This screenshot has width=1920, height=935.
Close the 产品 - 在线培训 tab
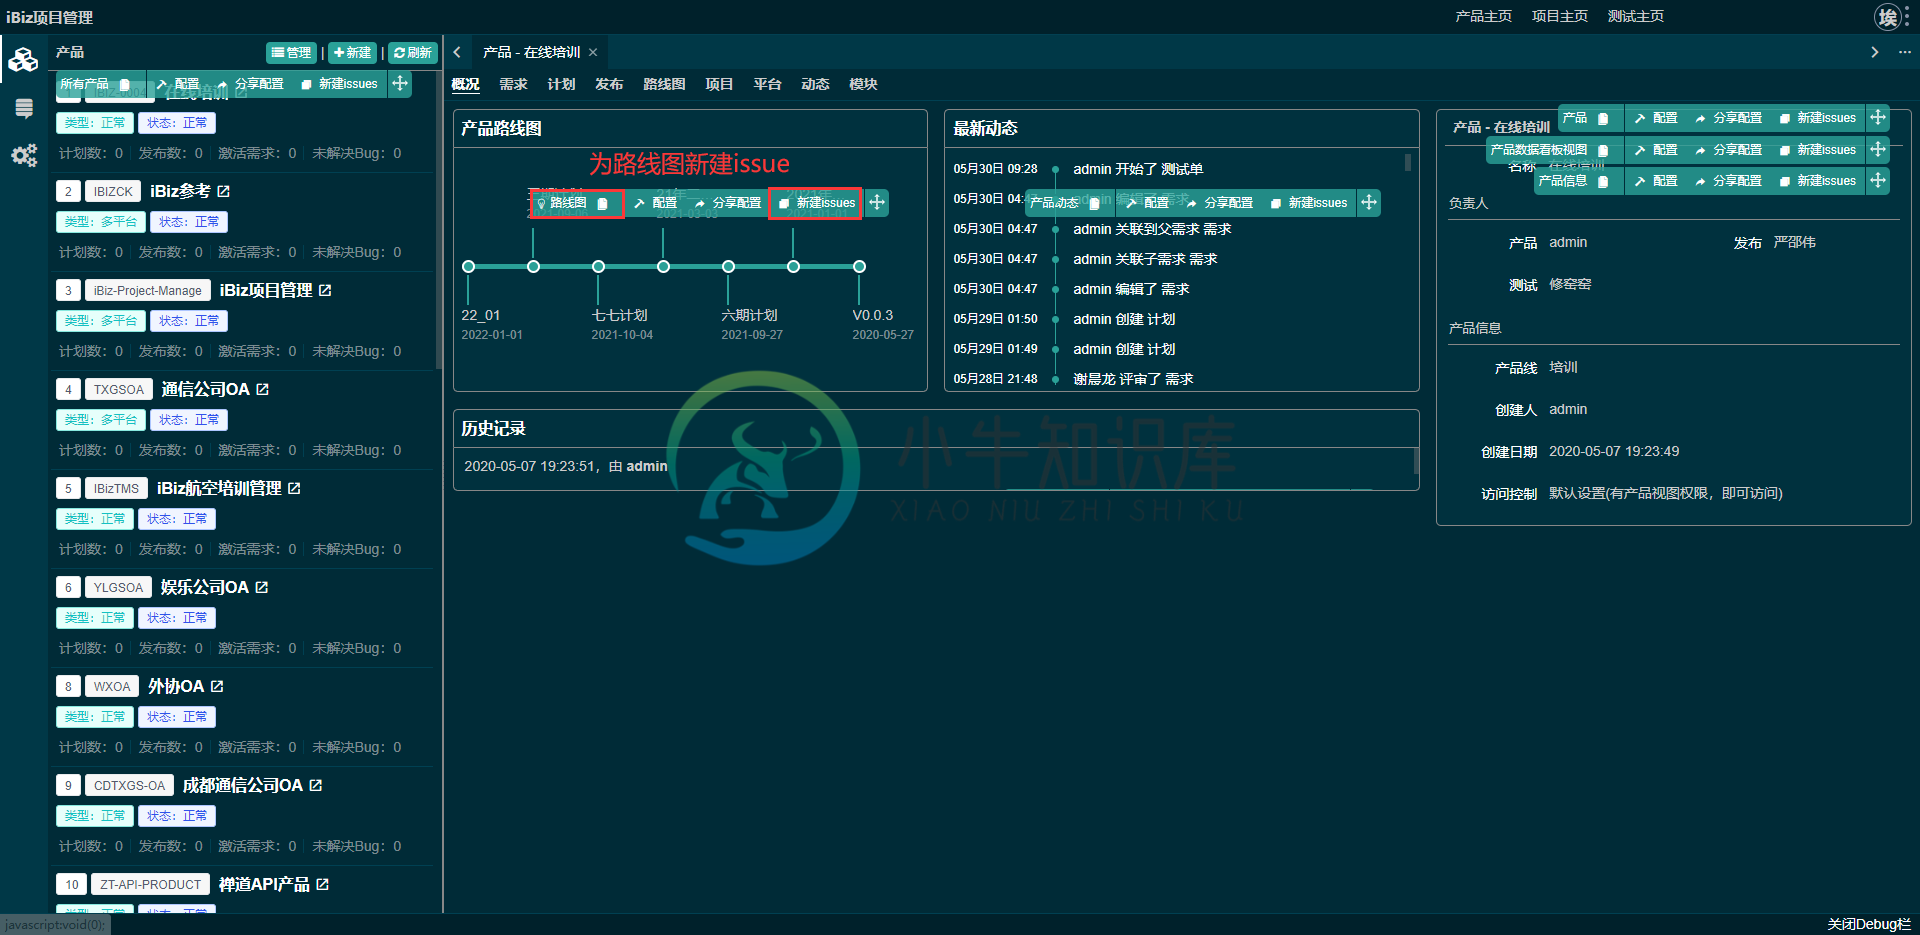click(x=593, y=52)
